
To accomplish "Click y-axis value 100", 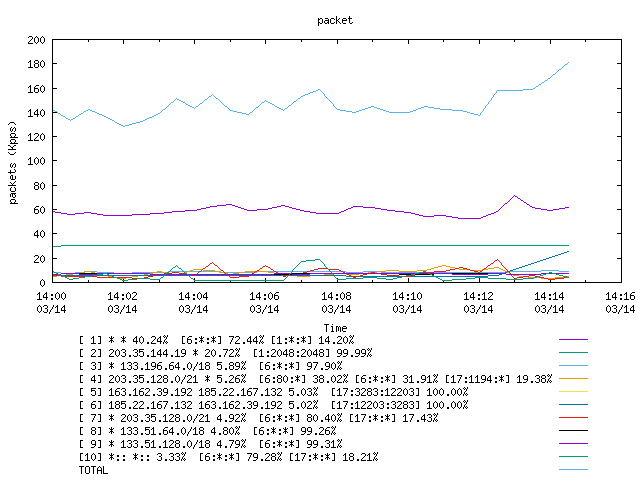I will [x=36, y=161].
